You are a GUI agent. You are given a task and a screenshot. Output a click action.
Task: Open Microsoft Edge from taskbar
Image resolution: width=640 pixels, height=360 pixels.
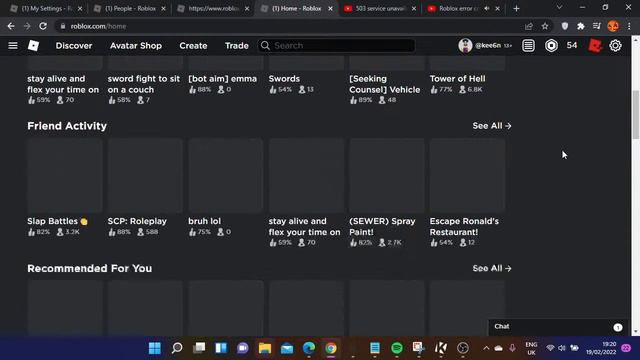[x=309, y=348]
